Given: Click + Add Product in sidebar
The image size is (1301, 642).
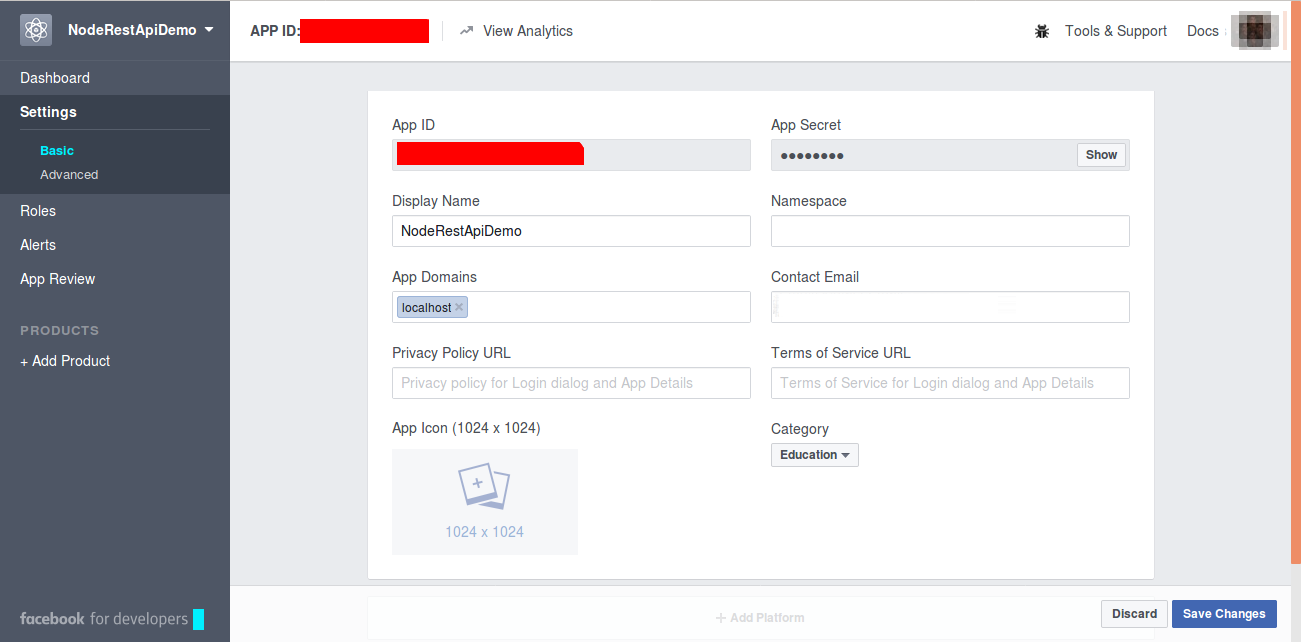Looking at the screenshot, I should [65, 361].
